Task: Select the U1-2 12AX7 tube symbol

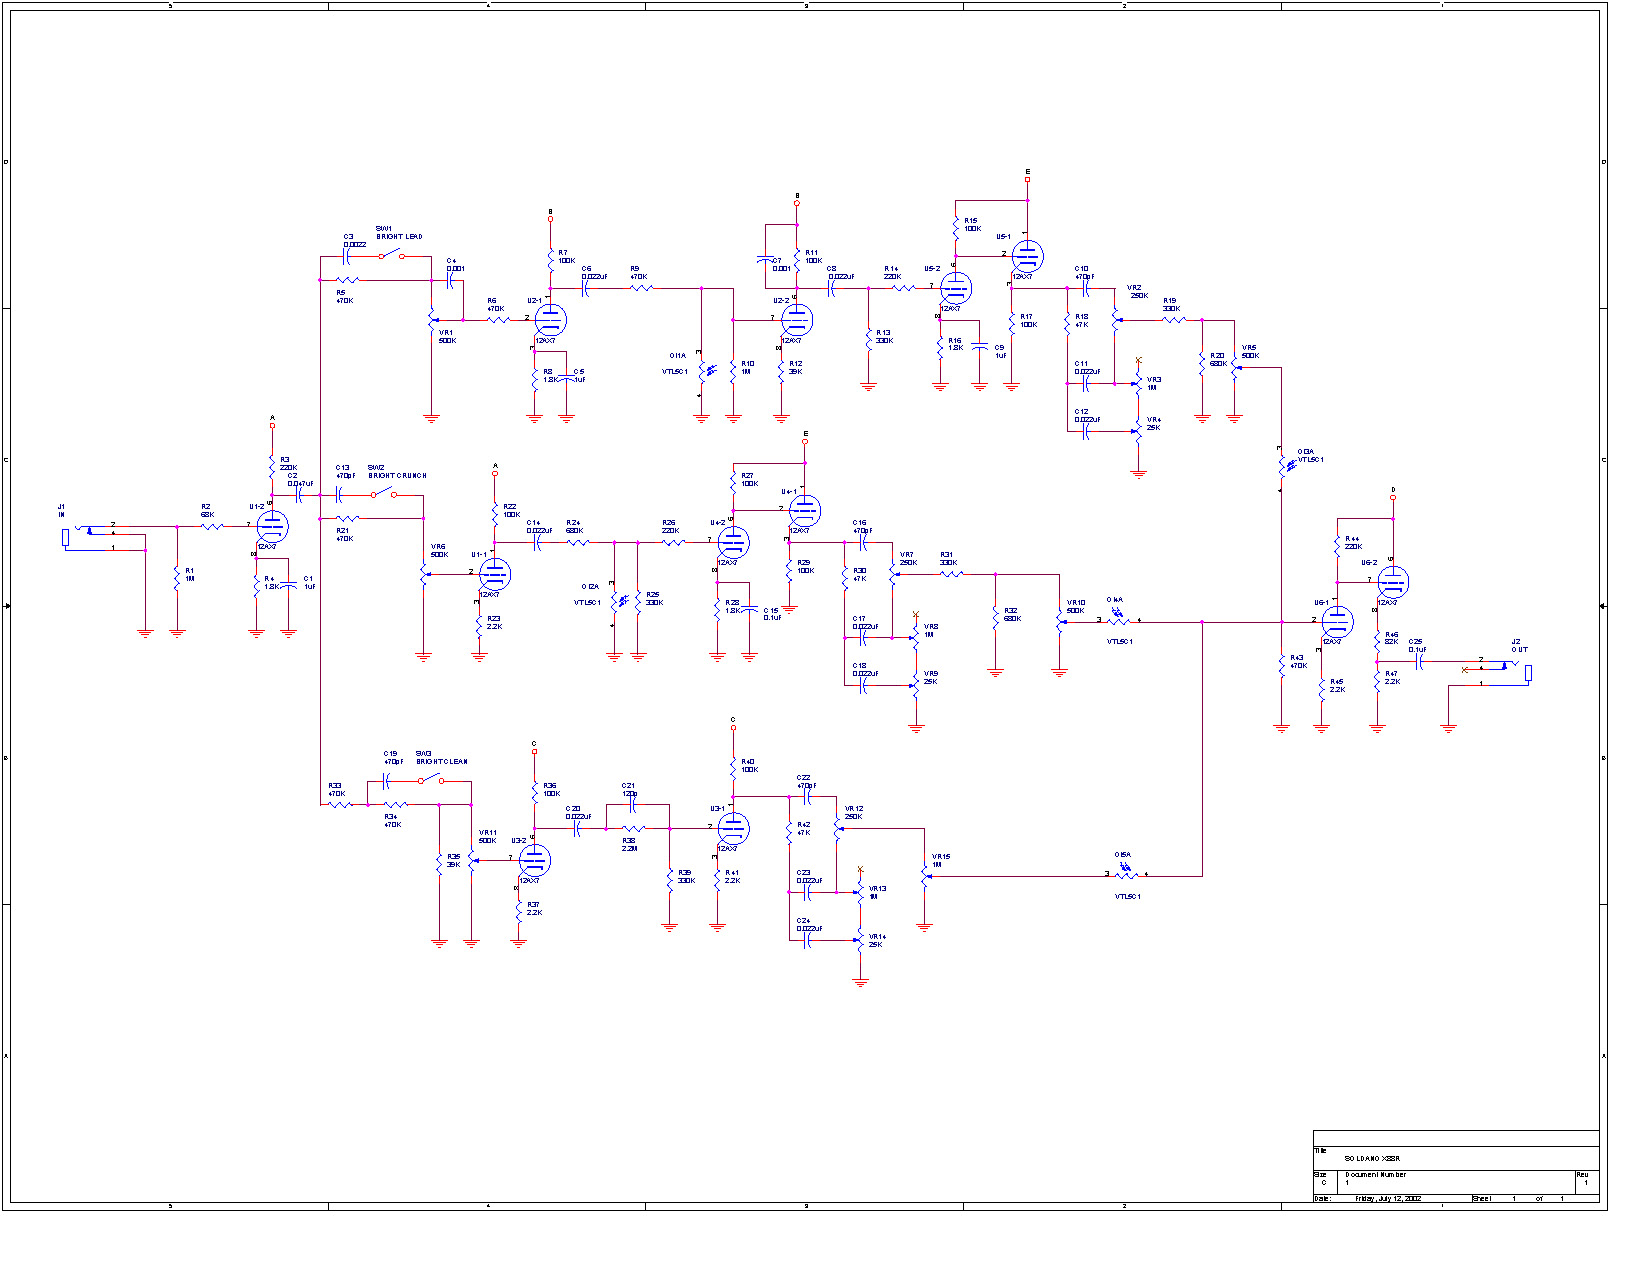Action: [x=272, y=526]
